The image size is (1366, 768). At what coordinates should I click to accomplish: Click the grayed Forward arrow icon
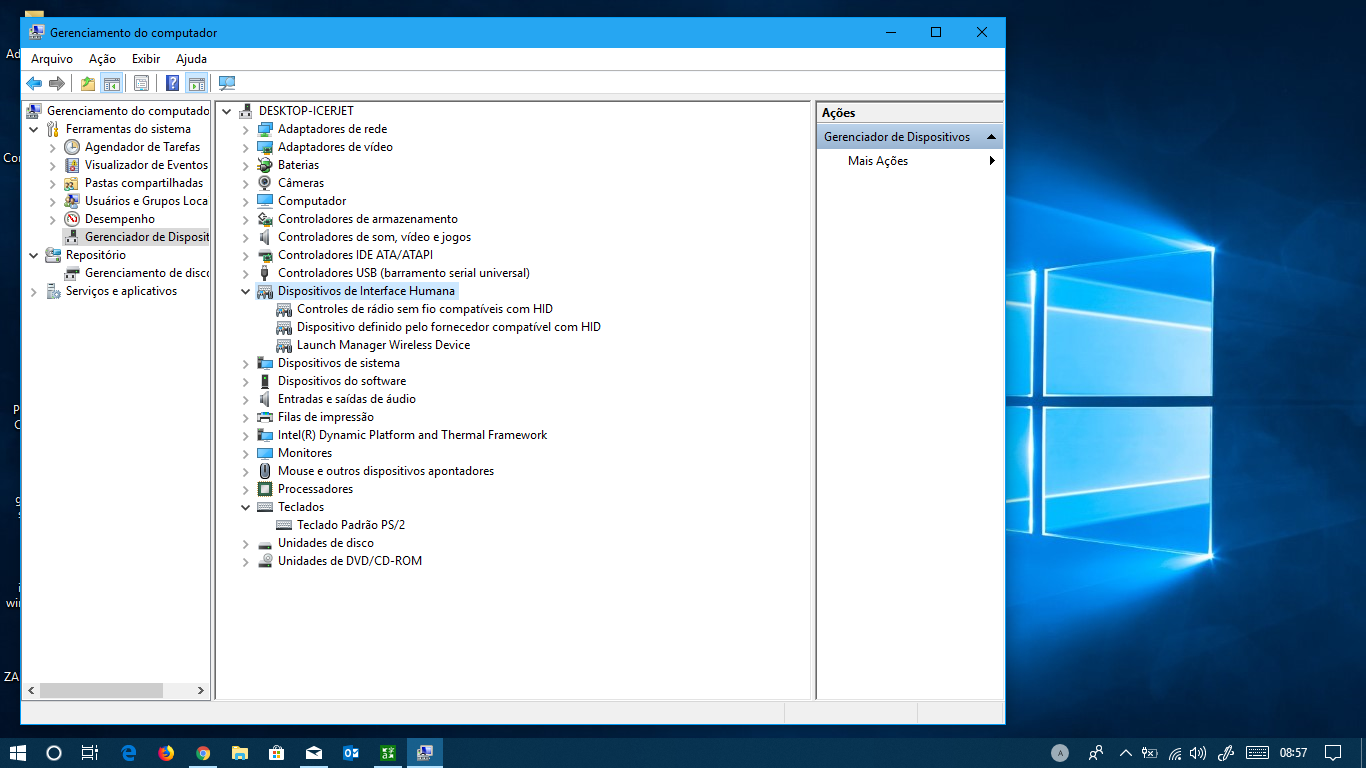coord(58,83)
